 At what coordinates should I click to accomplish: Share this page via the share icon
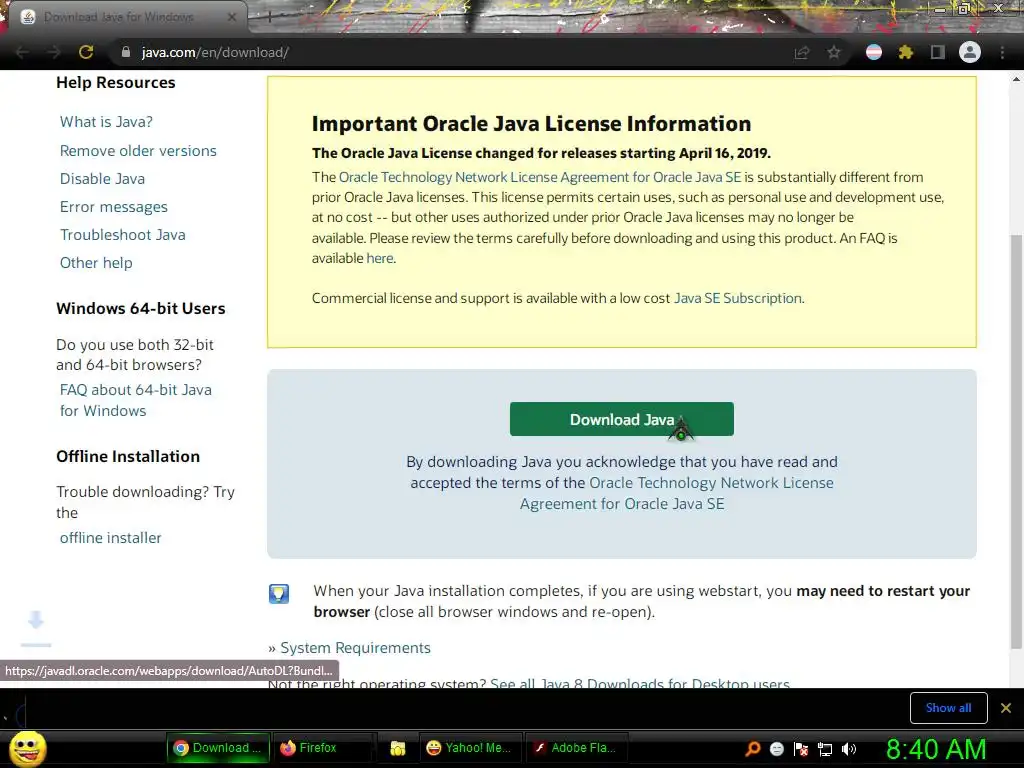tap(801, 52)
